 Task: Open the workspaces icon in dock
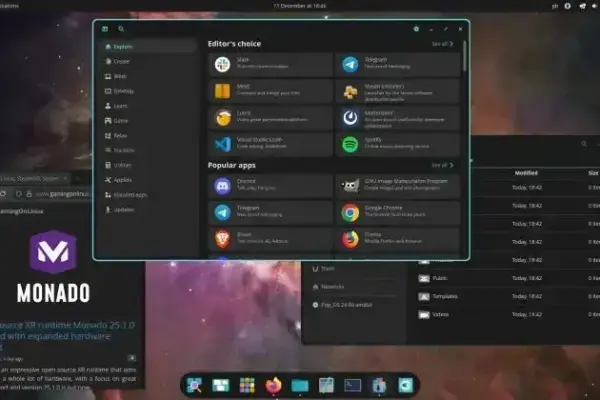pyautogui.click(x=221, y=385)
